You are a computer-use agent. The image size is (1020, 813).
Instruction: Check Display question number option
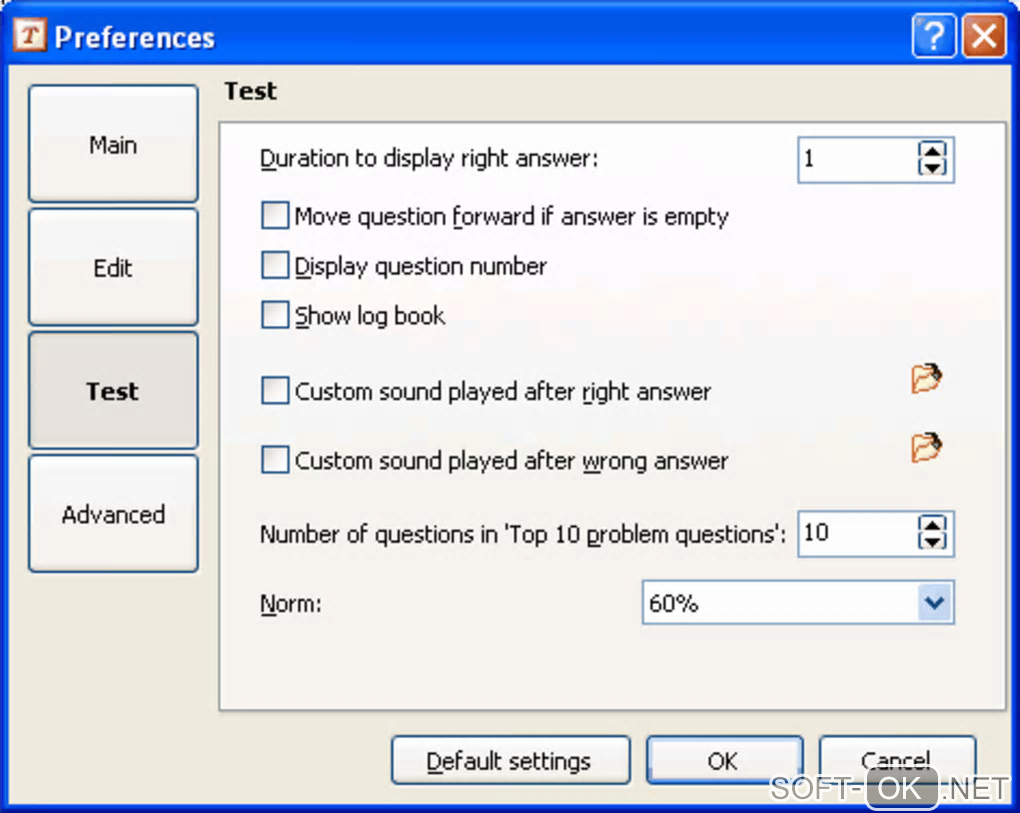(275, 266)
